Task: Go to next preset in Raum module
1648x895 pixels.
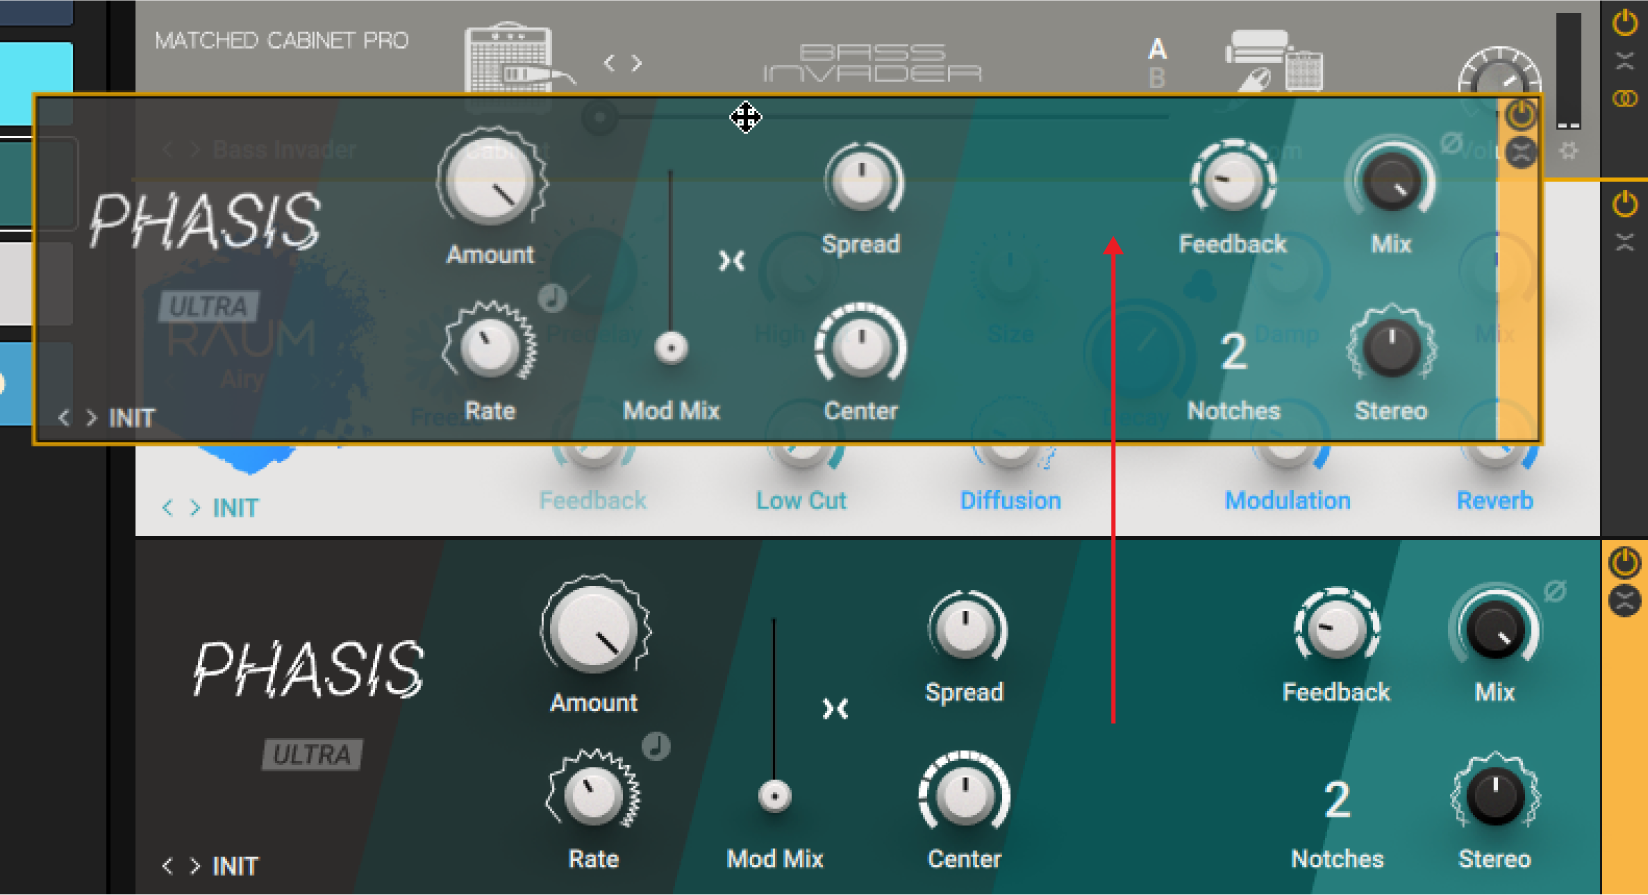Action: point(195,508)
